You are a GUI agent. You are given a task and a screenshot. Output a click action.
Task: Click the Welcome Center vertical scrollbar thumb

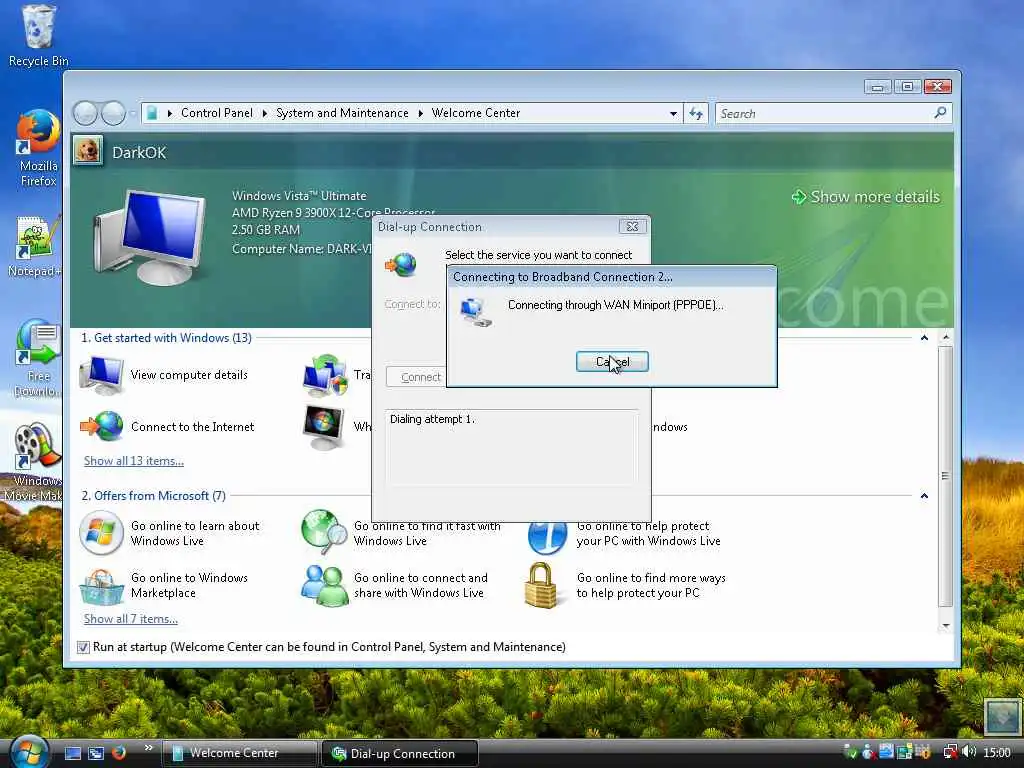coord(945,476)
